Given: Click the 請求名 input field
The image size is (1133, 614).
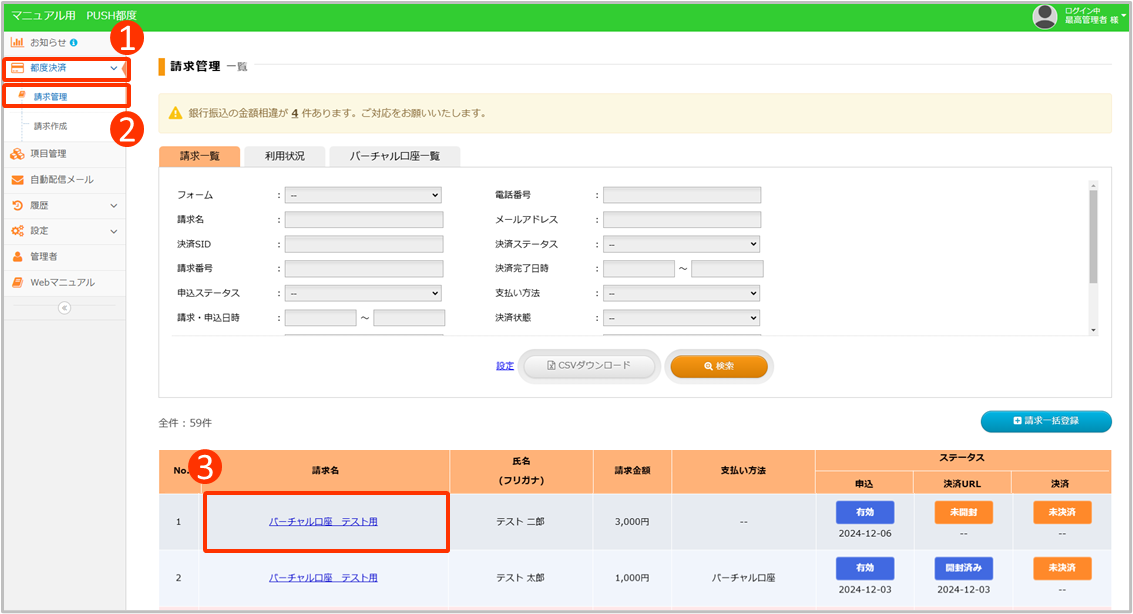Looking at the screenshot, I should (363, 220).
